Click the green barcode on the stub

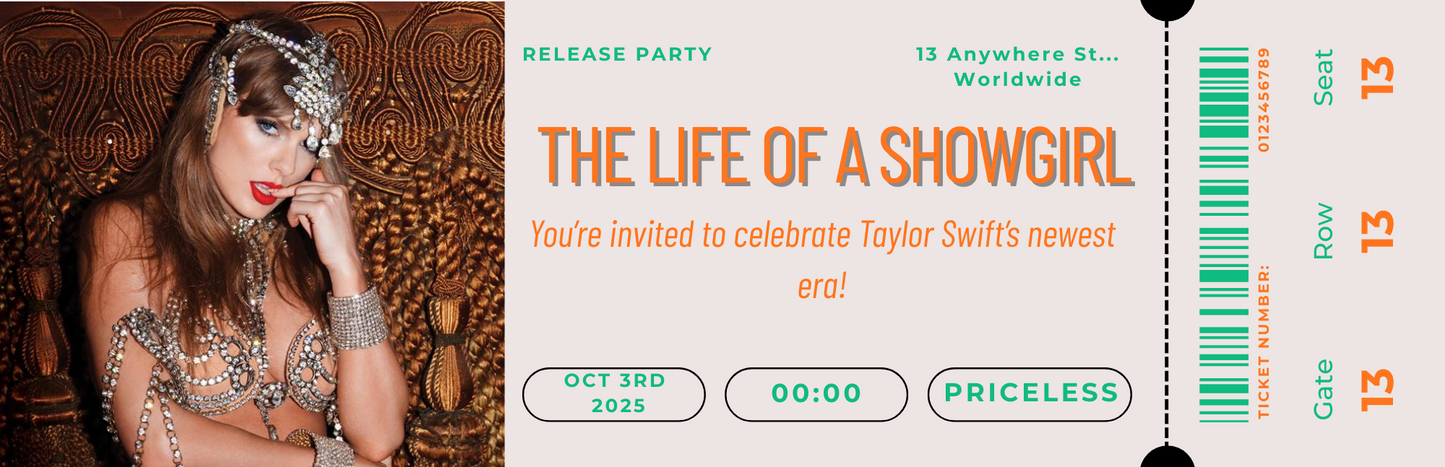pos(1223,234)
